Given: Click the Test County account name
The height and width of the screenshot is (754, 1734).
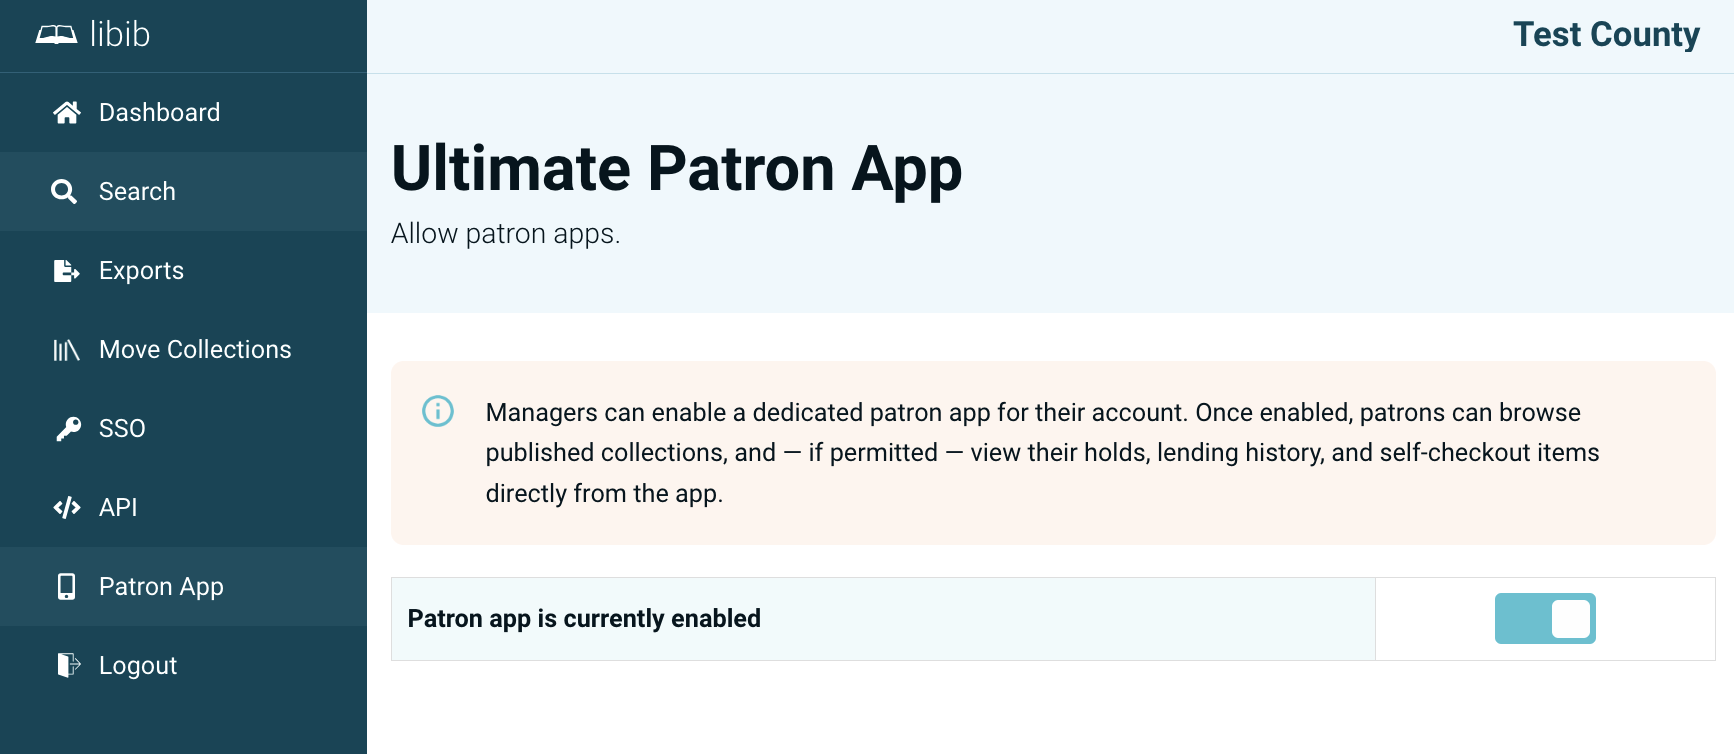Looking at the screenshot, I should pyautogui.click(x=1606, y=35).
